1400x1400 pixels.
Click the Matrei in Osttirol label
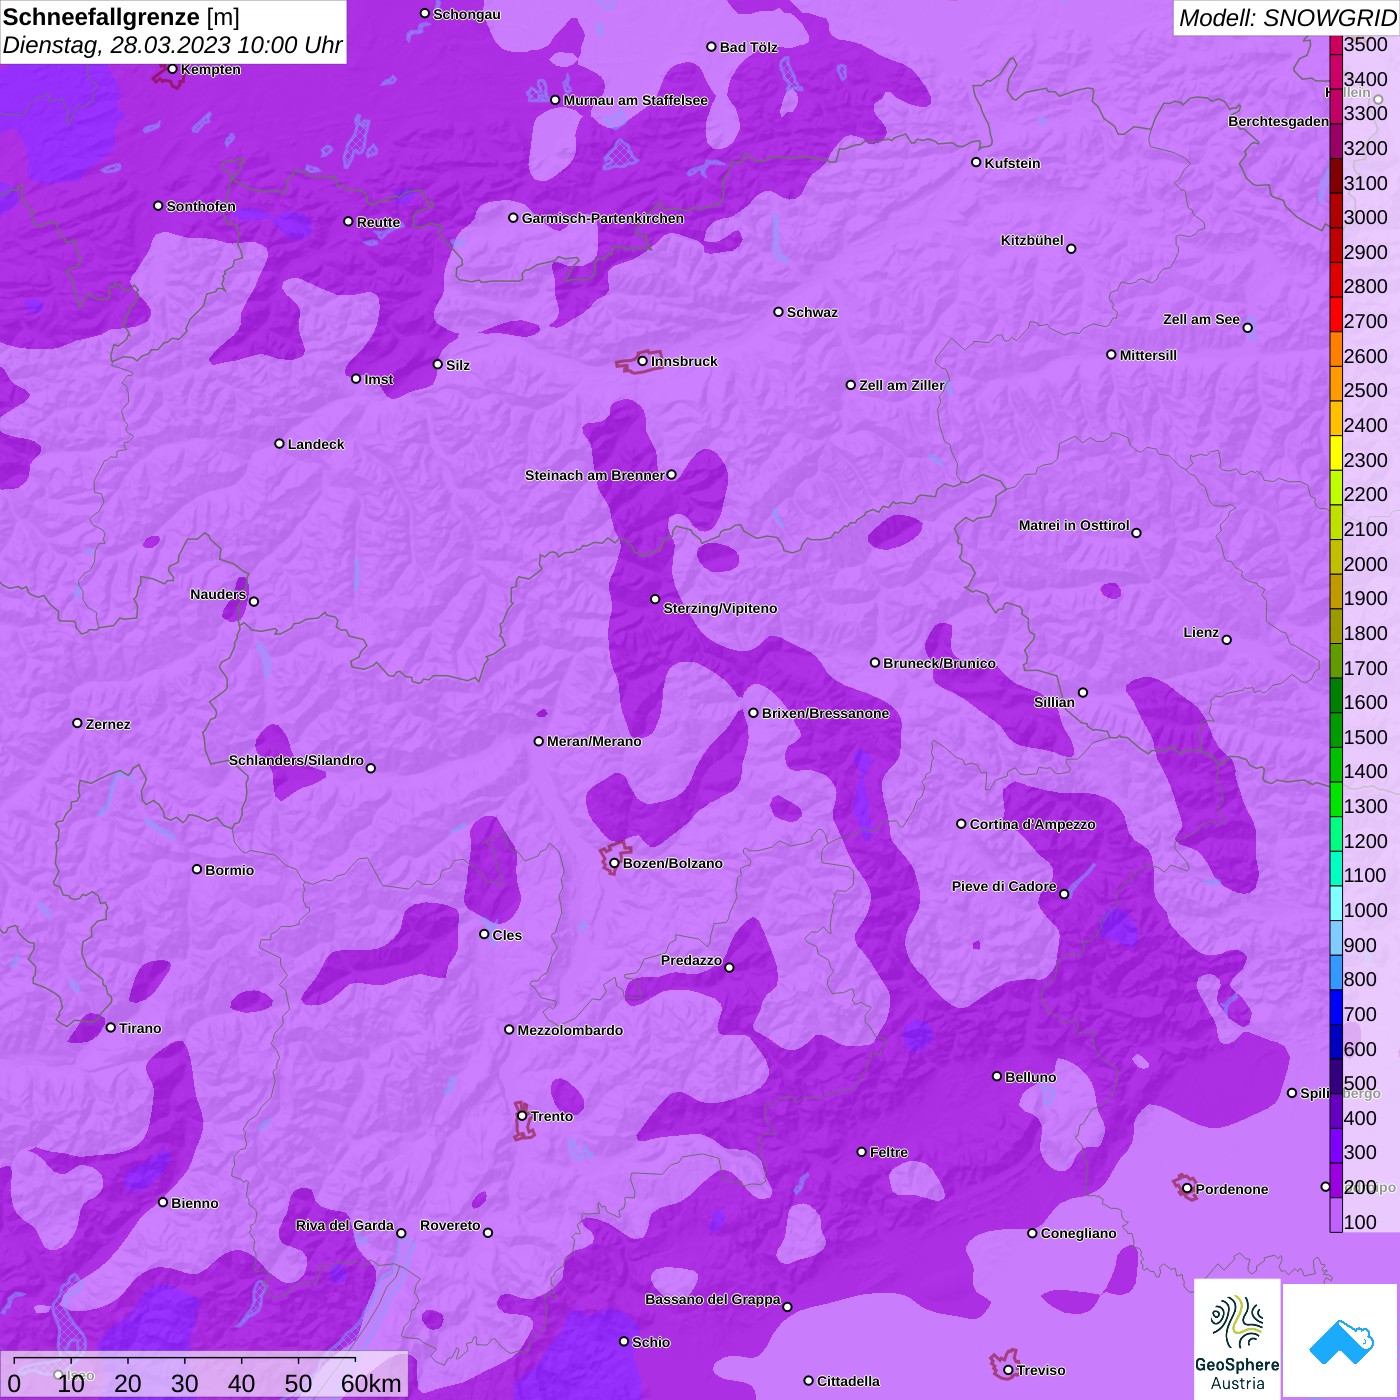point(1074,525)
